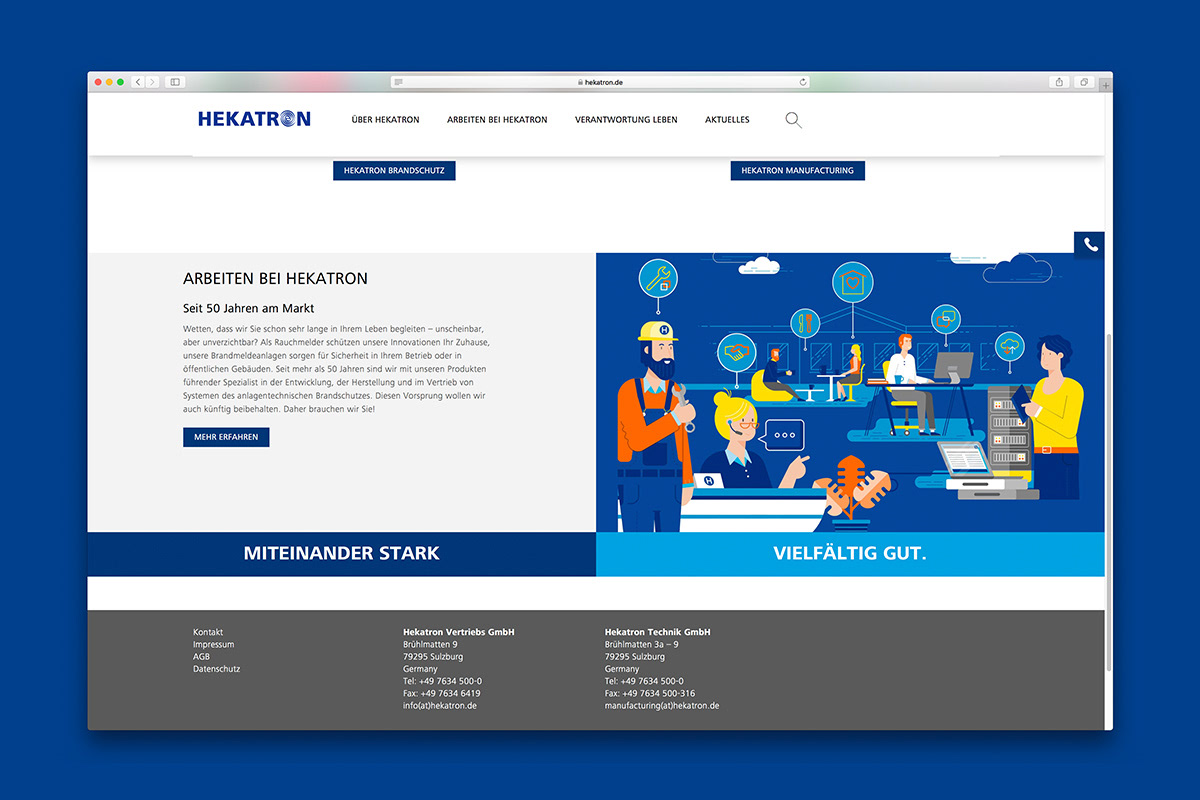The width and height of the screenshot is (1200, 800).
Task: Click the Mehr Erfahren button
Action: click(226, 437)
